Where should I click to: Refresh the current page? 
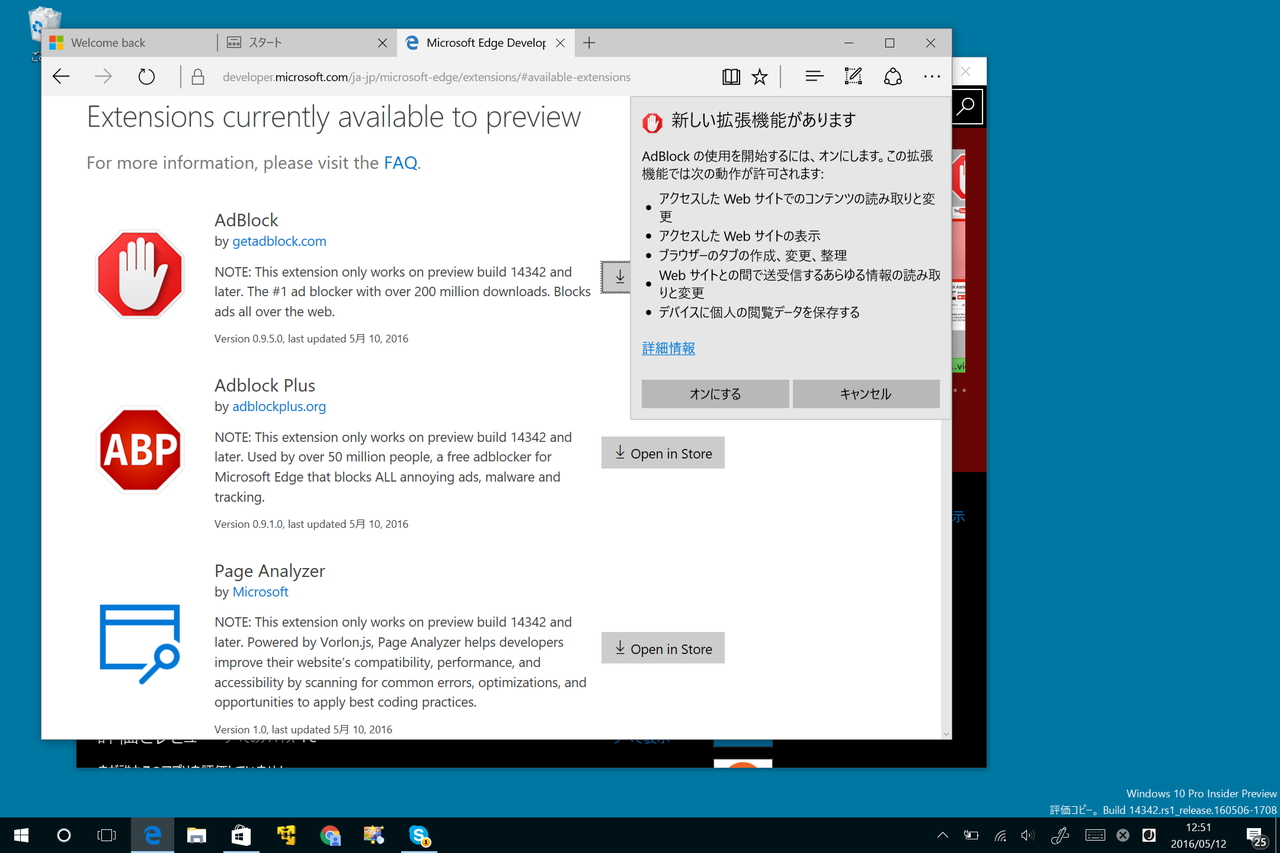146,76
